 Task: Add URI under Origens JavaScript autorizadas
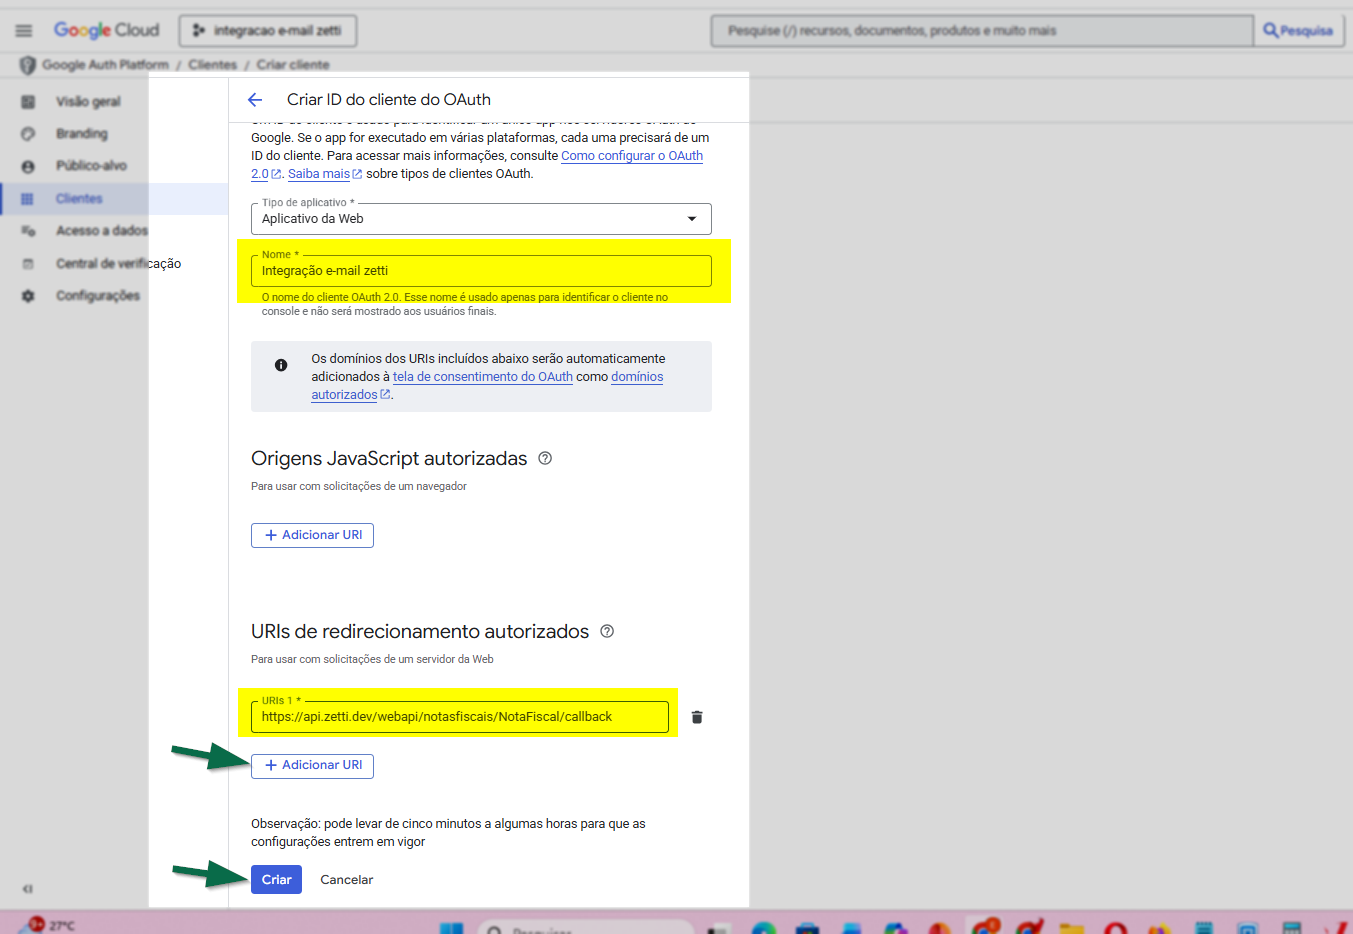click(x=312, y=535)
